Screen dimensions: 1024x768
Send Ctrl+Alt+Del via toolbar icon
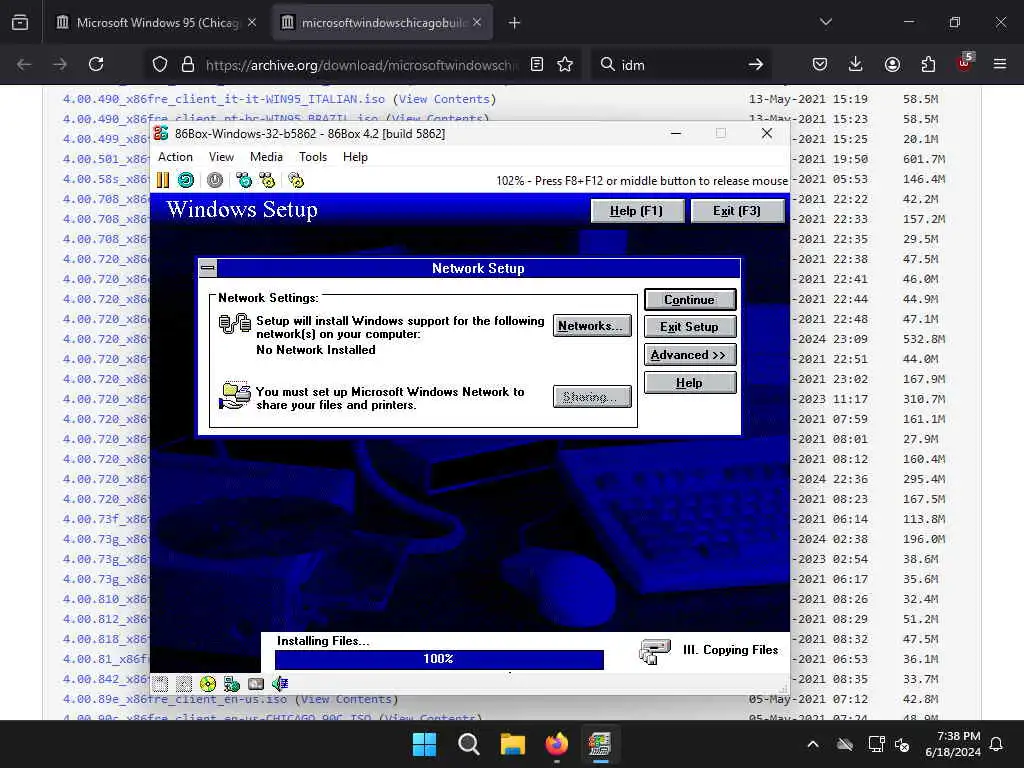[244, 180]
